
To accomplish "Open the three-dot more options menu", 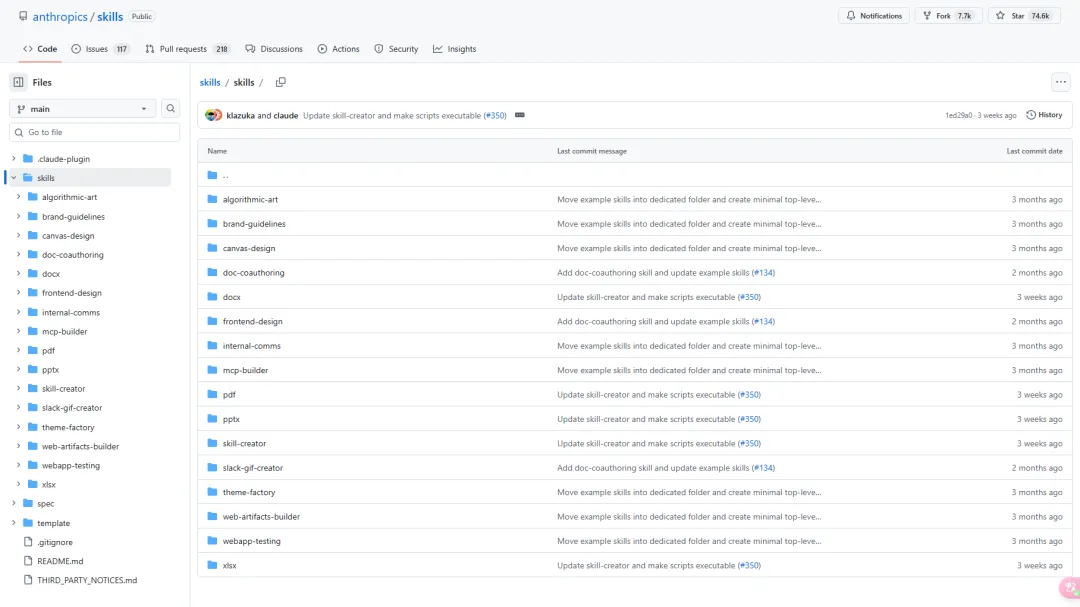I will point(1060,82).
